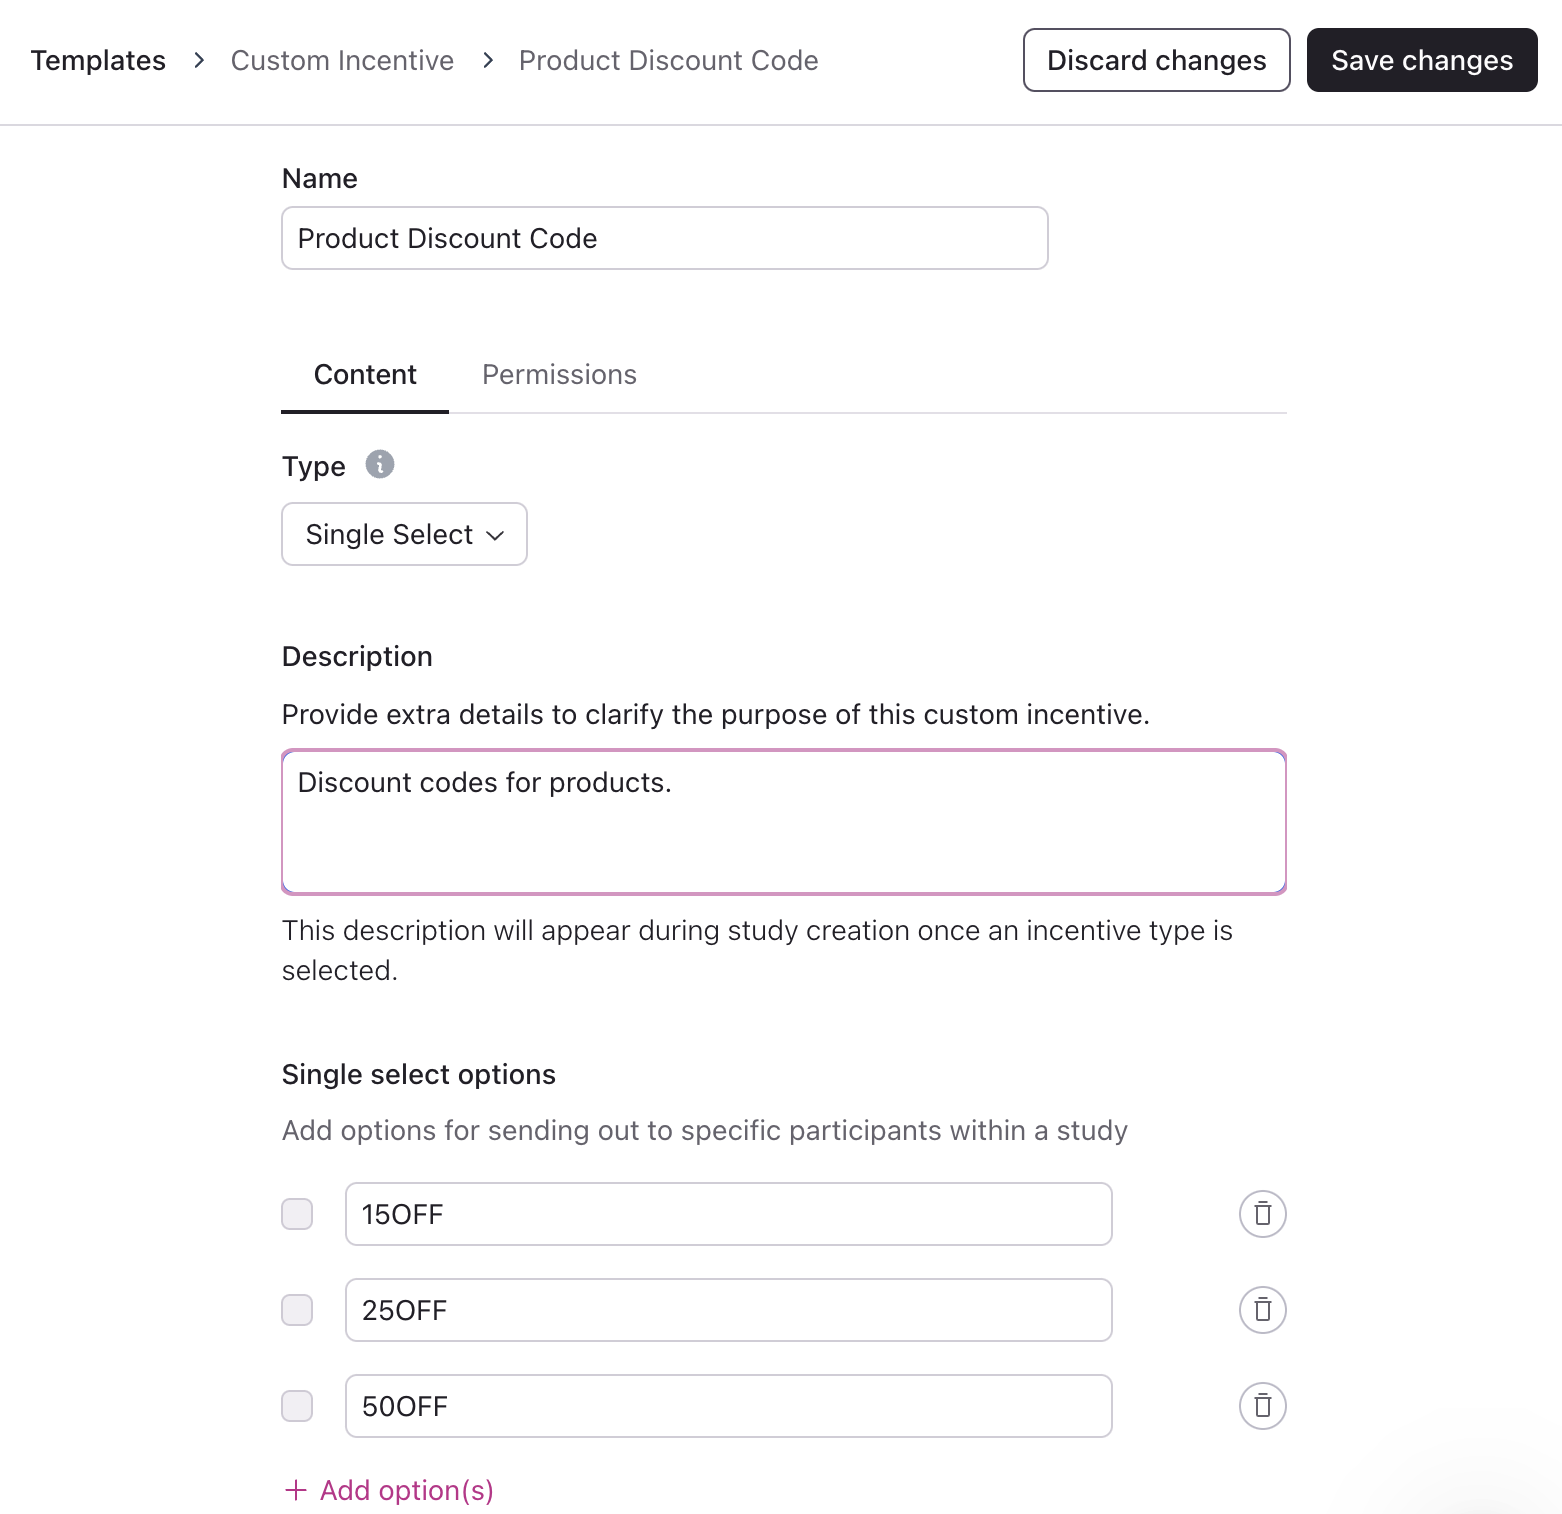Viewport: 1562px width, 1514px height.
Task: Select the Content tab
Action: [x=365, y=375]
